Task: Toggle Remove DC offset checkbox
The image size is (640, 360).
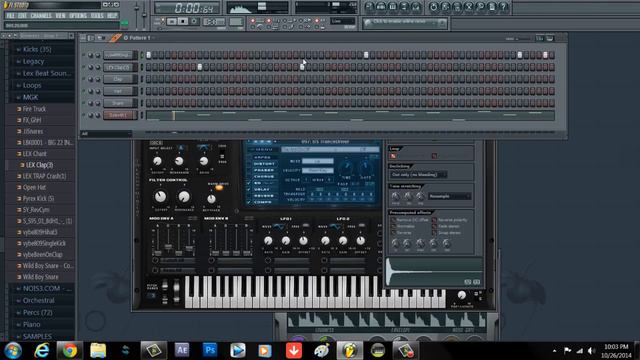Action: (393, 220)
